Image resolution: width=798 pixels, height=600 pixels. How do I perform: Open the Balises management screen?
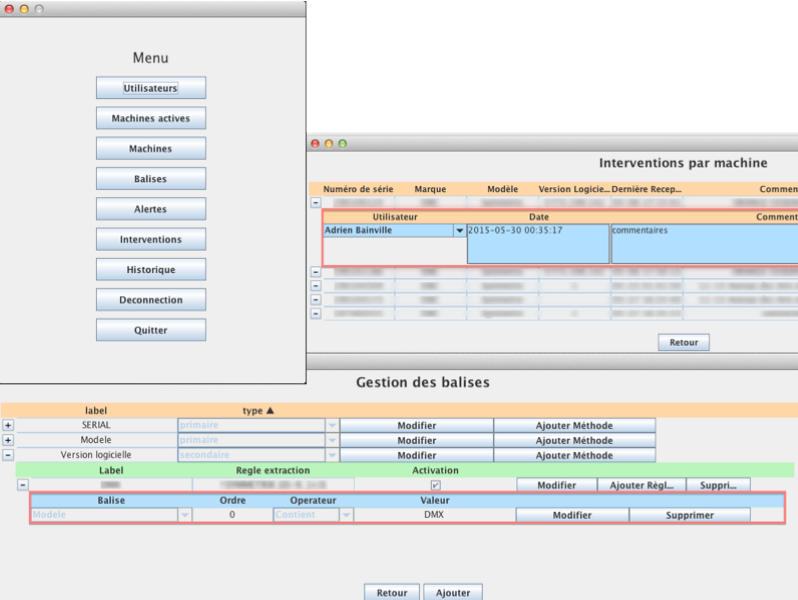151,179
